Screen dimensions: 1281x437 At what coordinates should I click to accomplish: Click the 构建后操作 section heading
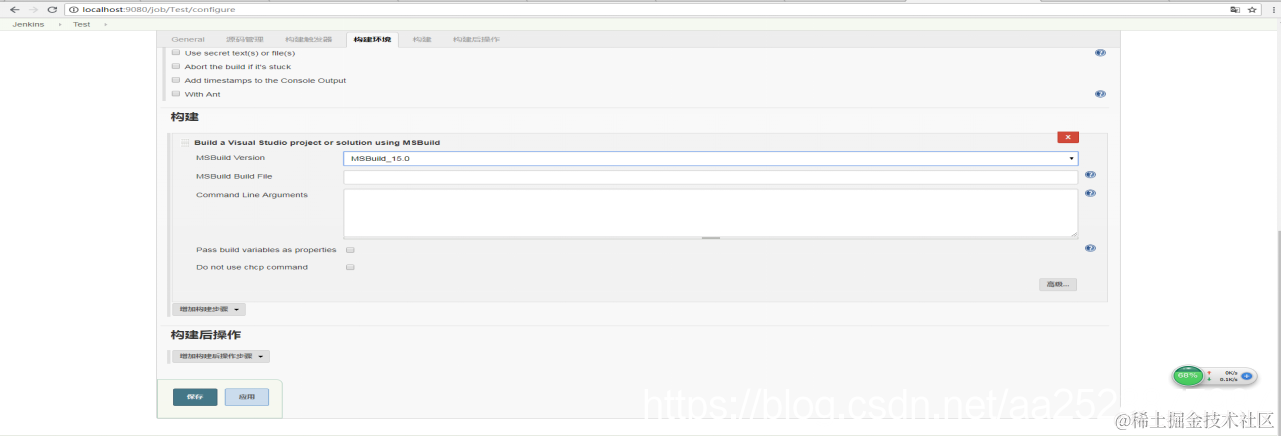pyautogui.click(x=206, y=334)
